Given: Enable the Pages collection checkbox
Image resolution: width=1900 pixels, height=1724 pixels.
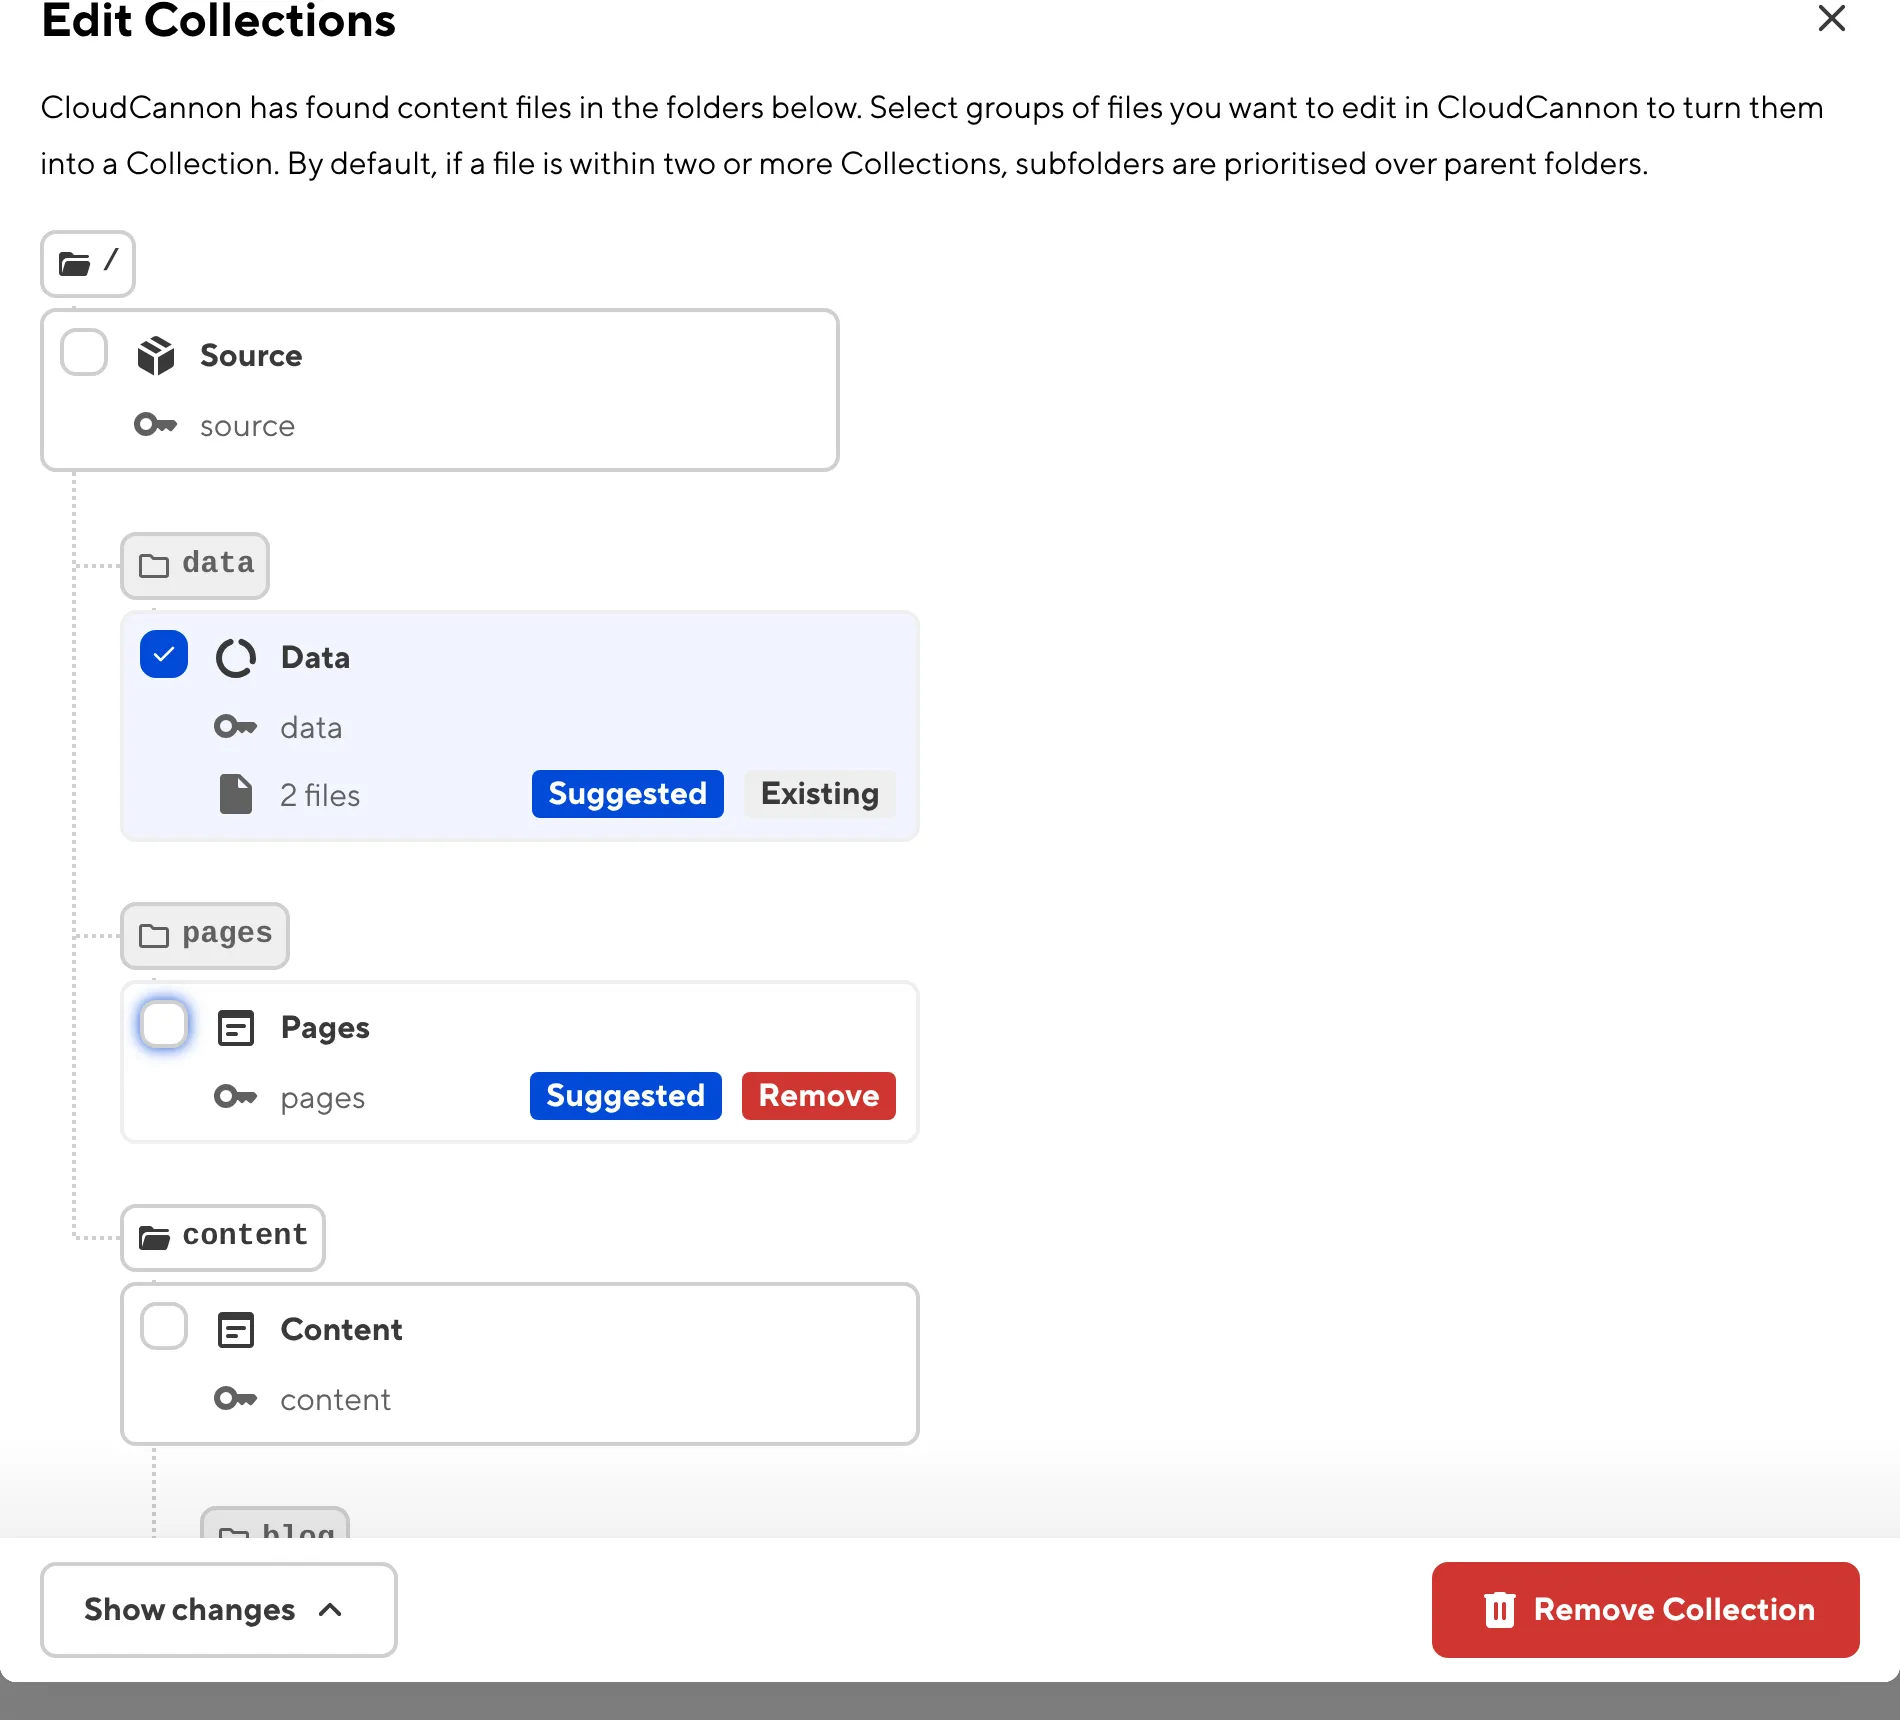Looking at the screenshot, I should click(x=163, y=1024).
